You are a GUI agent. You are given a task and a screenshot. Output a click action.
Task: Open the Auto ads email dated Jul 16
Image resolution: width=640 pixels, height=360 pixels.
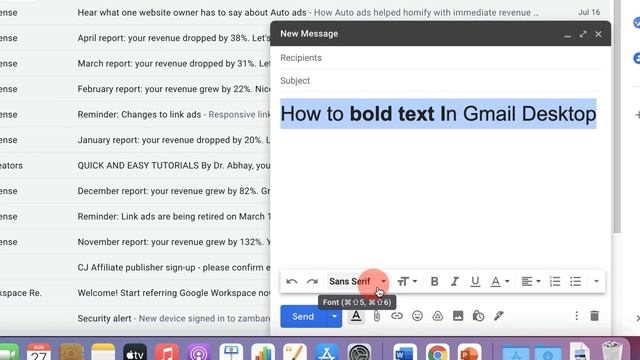pos(304,13)
